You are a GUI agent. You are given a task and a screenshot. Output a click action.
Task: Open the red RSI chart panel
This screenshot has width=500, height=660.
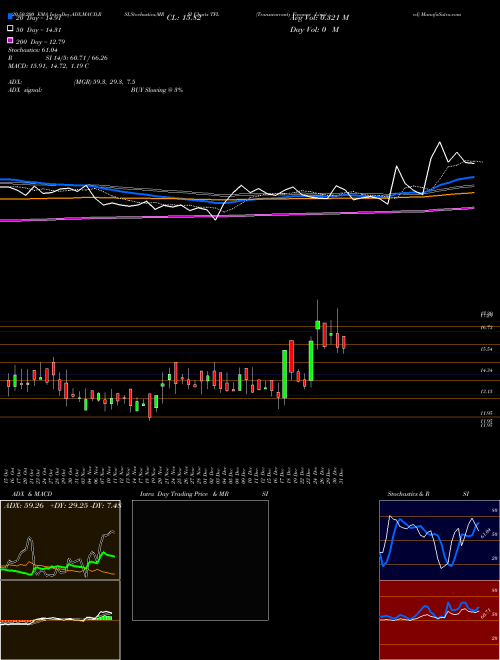point(439,620)
